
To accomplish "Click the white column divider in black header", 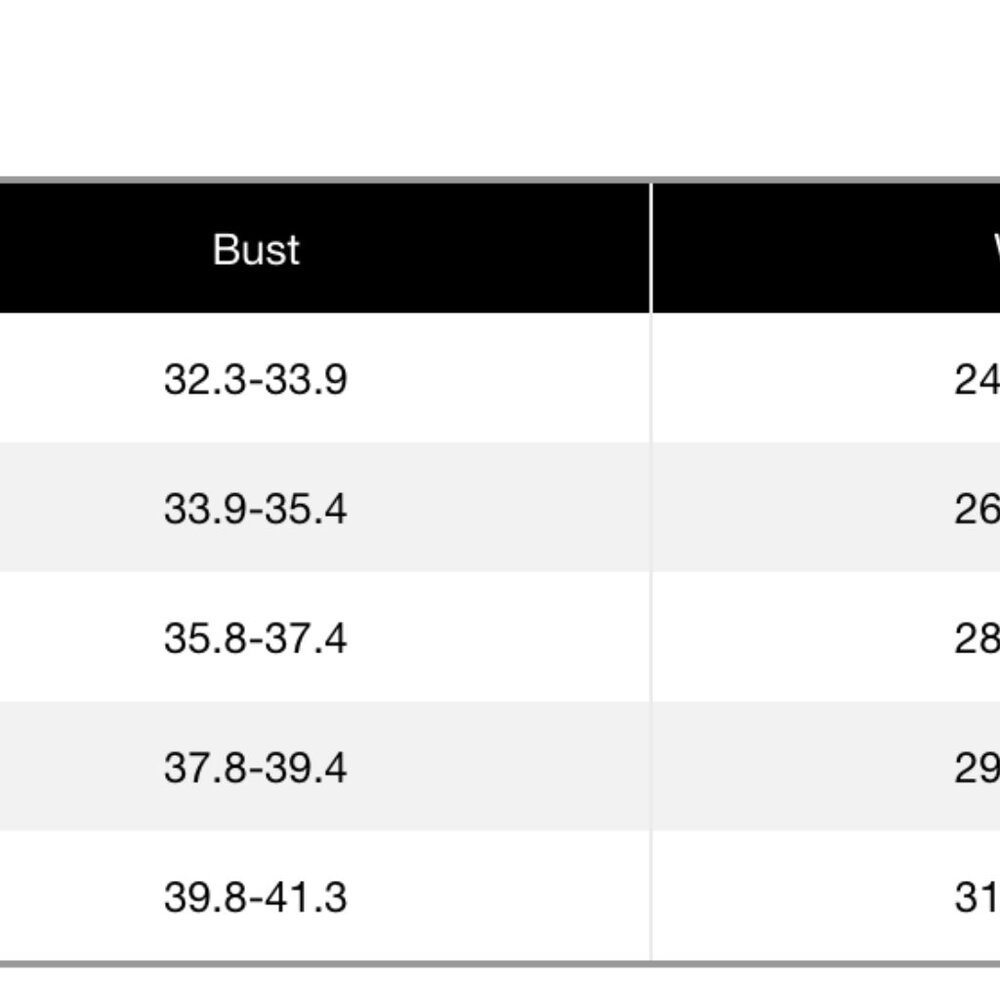I will coord(651,248).
